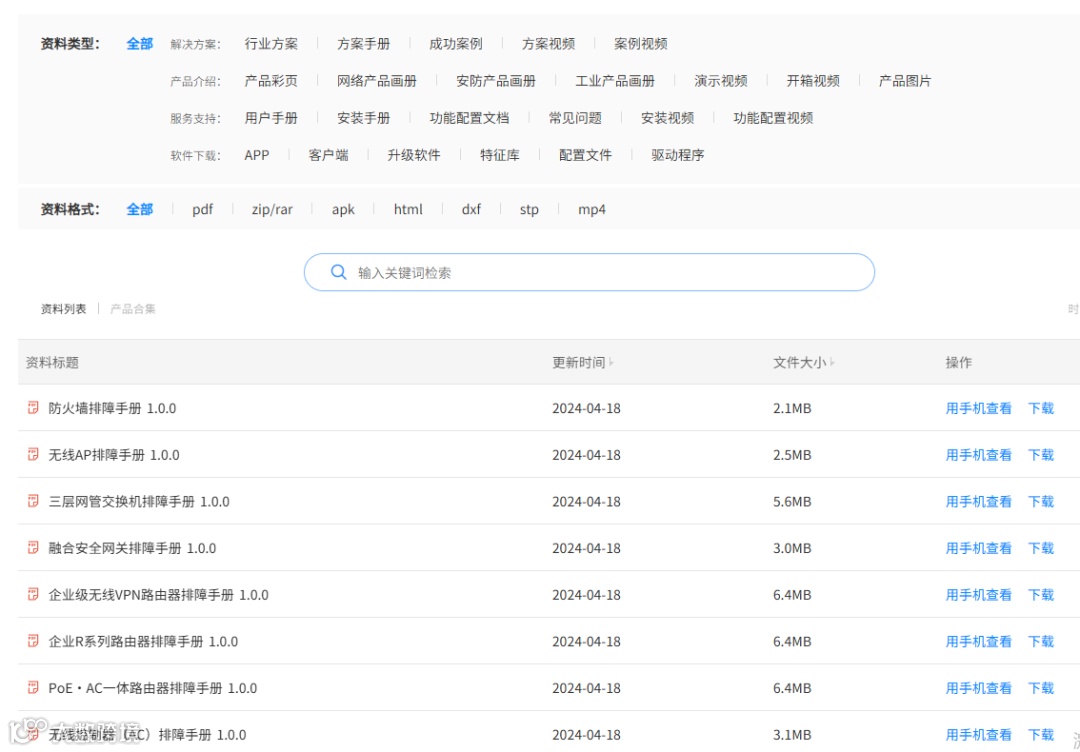This screenshot has height=752, width=1080.
Task: Click PDF icon for 企业R系列路由器排障手册
Action: (x=32, y=641)
